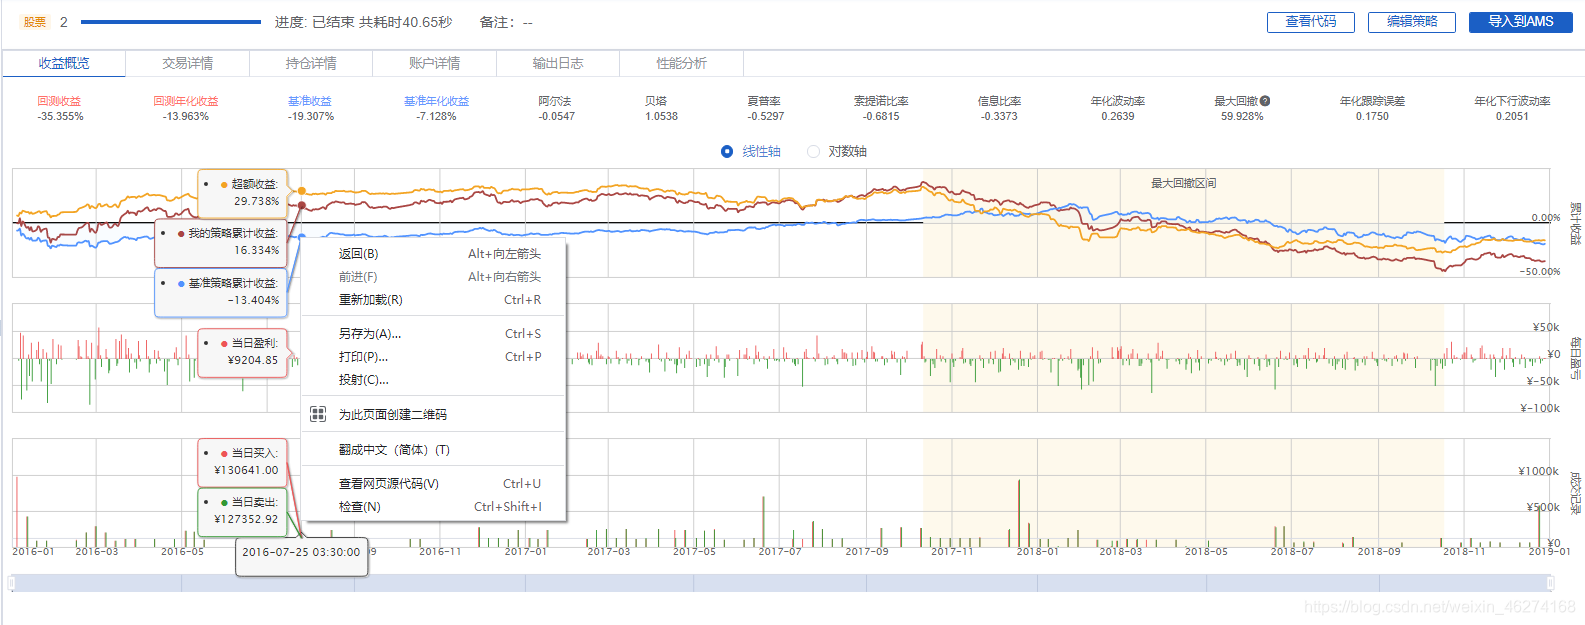The height and width of the screenshot is (625, 1585).
Task: Click the 年化下行波动率 metric label
Action: tap(1512, 101)
